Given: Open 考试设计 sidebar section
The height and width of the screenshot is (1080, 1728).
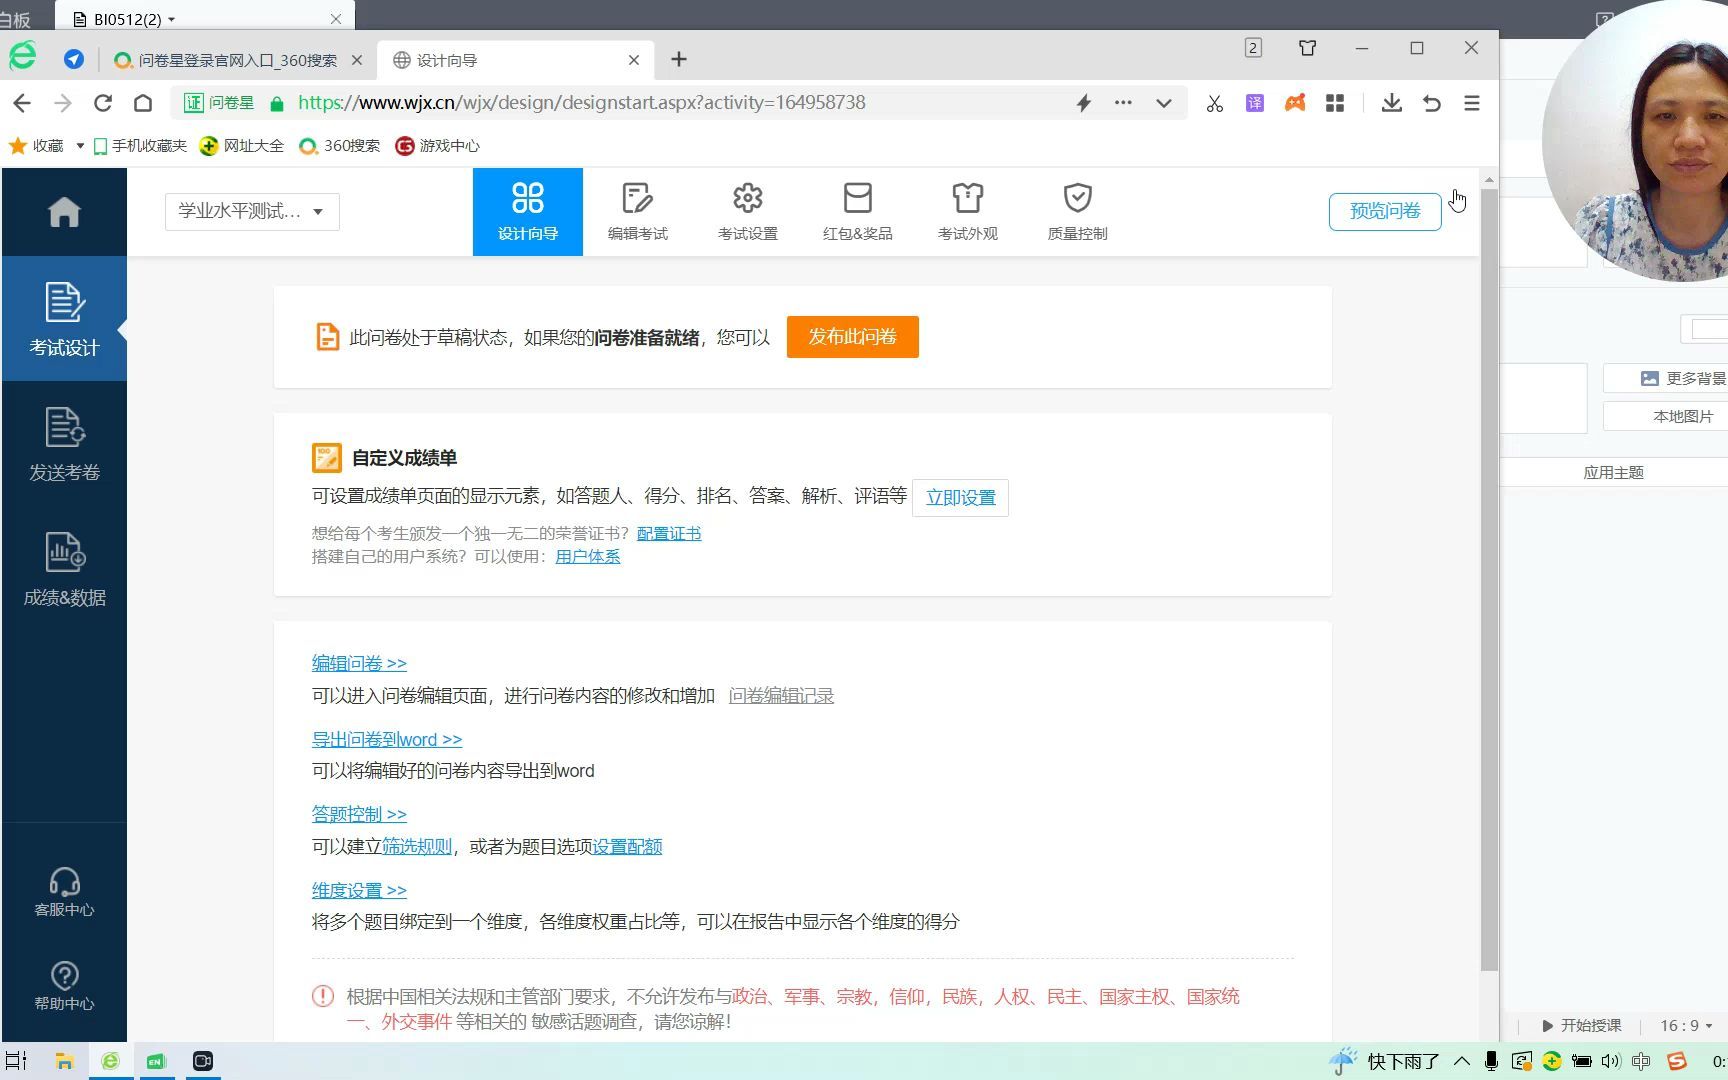Looking at the screenshot, I should [x=64, y=319].
